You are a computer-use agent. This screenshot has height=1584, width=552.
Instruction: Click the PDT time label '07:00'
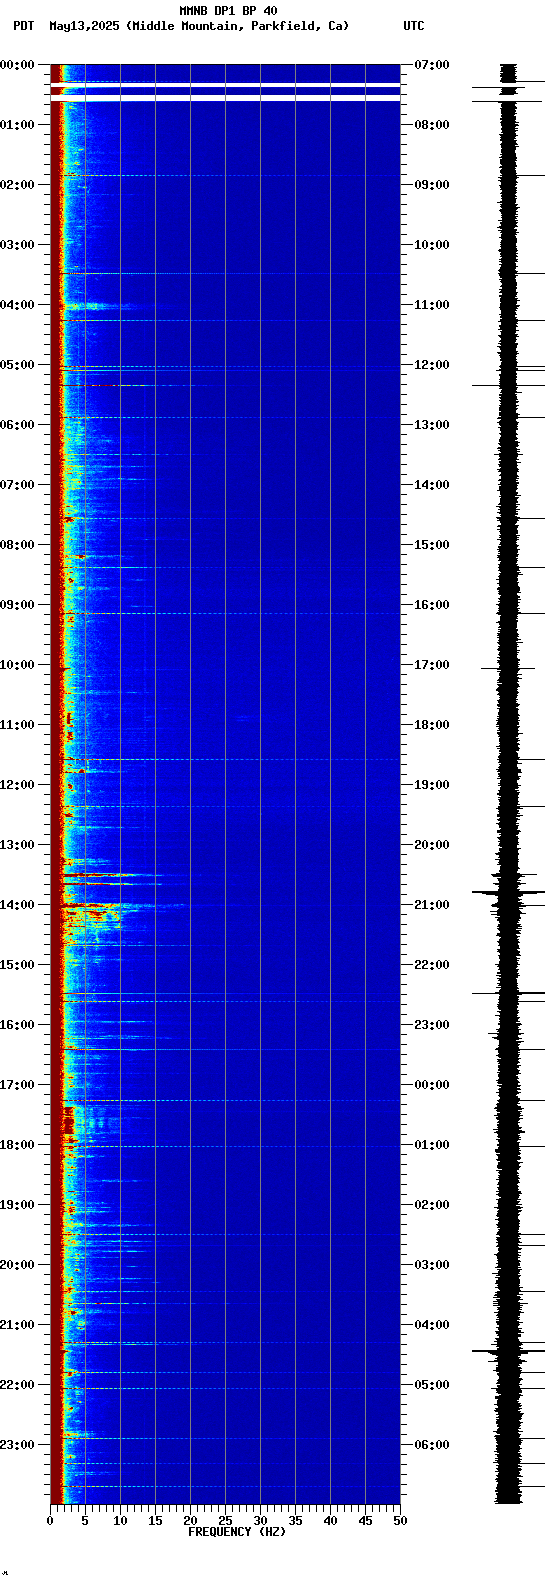pyautogui.click(x=17, y=485)
